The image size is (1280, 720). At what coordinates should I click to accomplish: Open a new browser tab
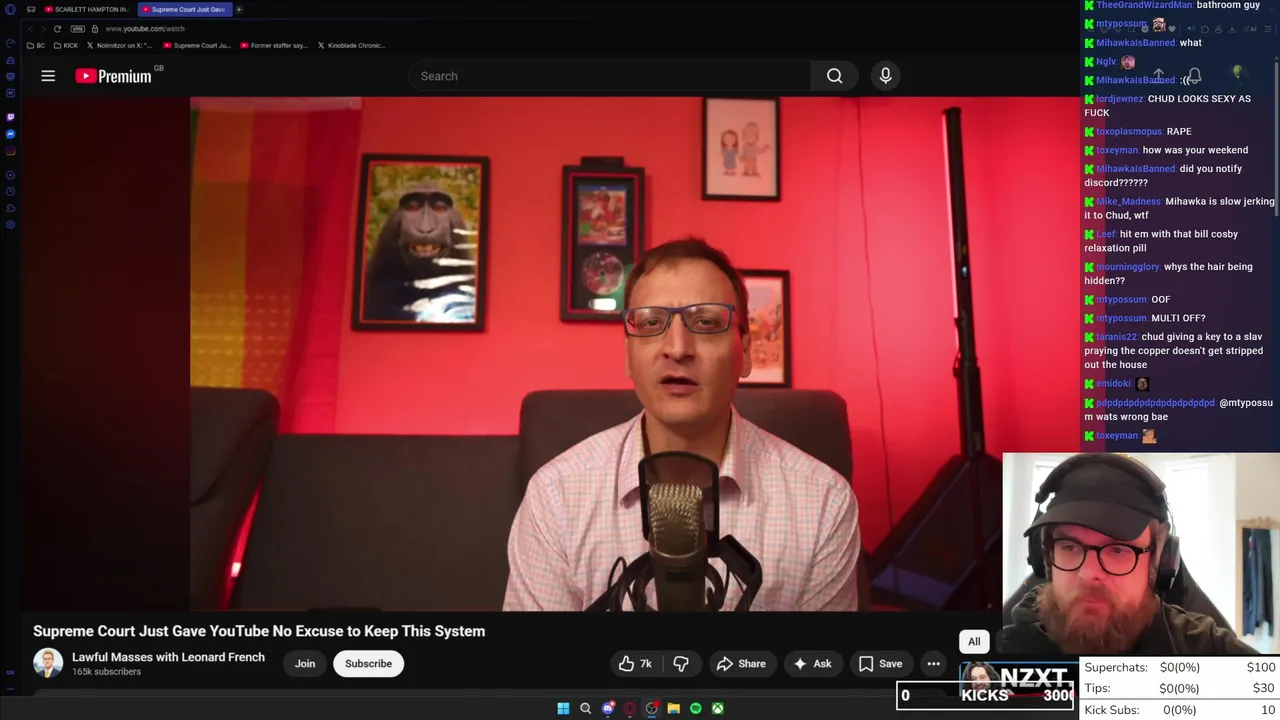(x=239, y=9)
